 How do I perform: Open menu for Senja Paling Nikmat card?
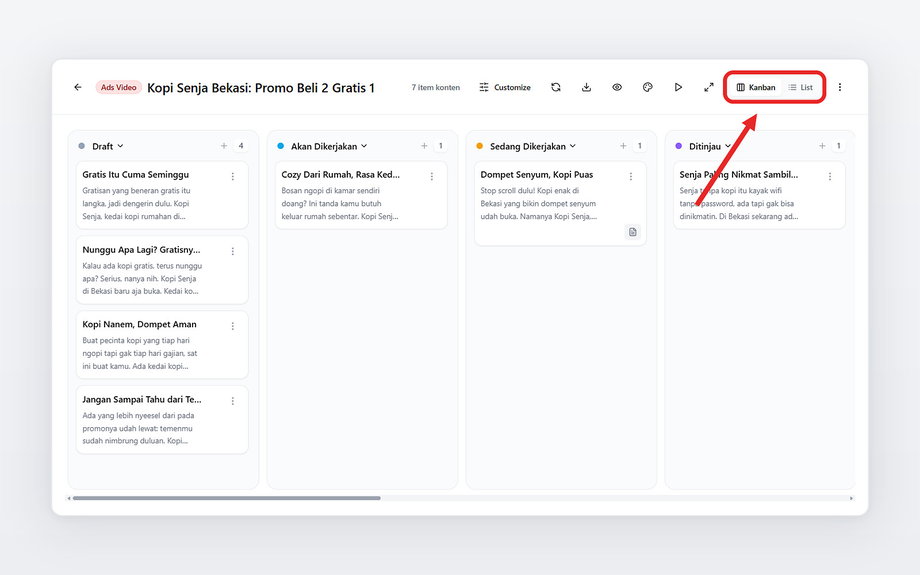click(x=830, y=176)
